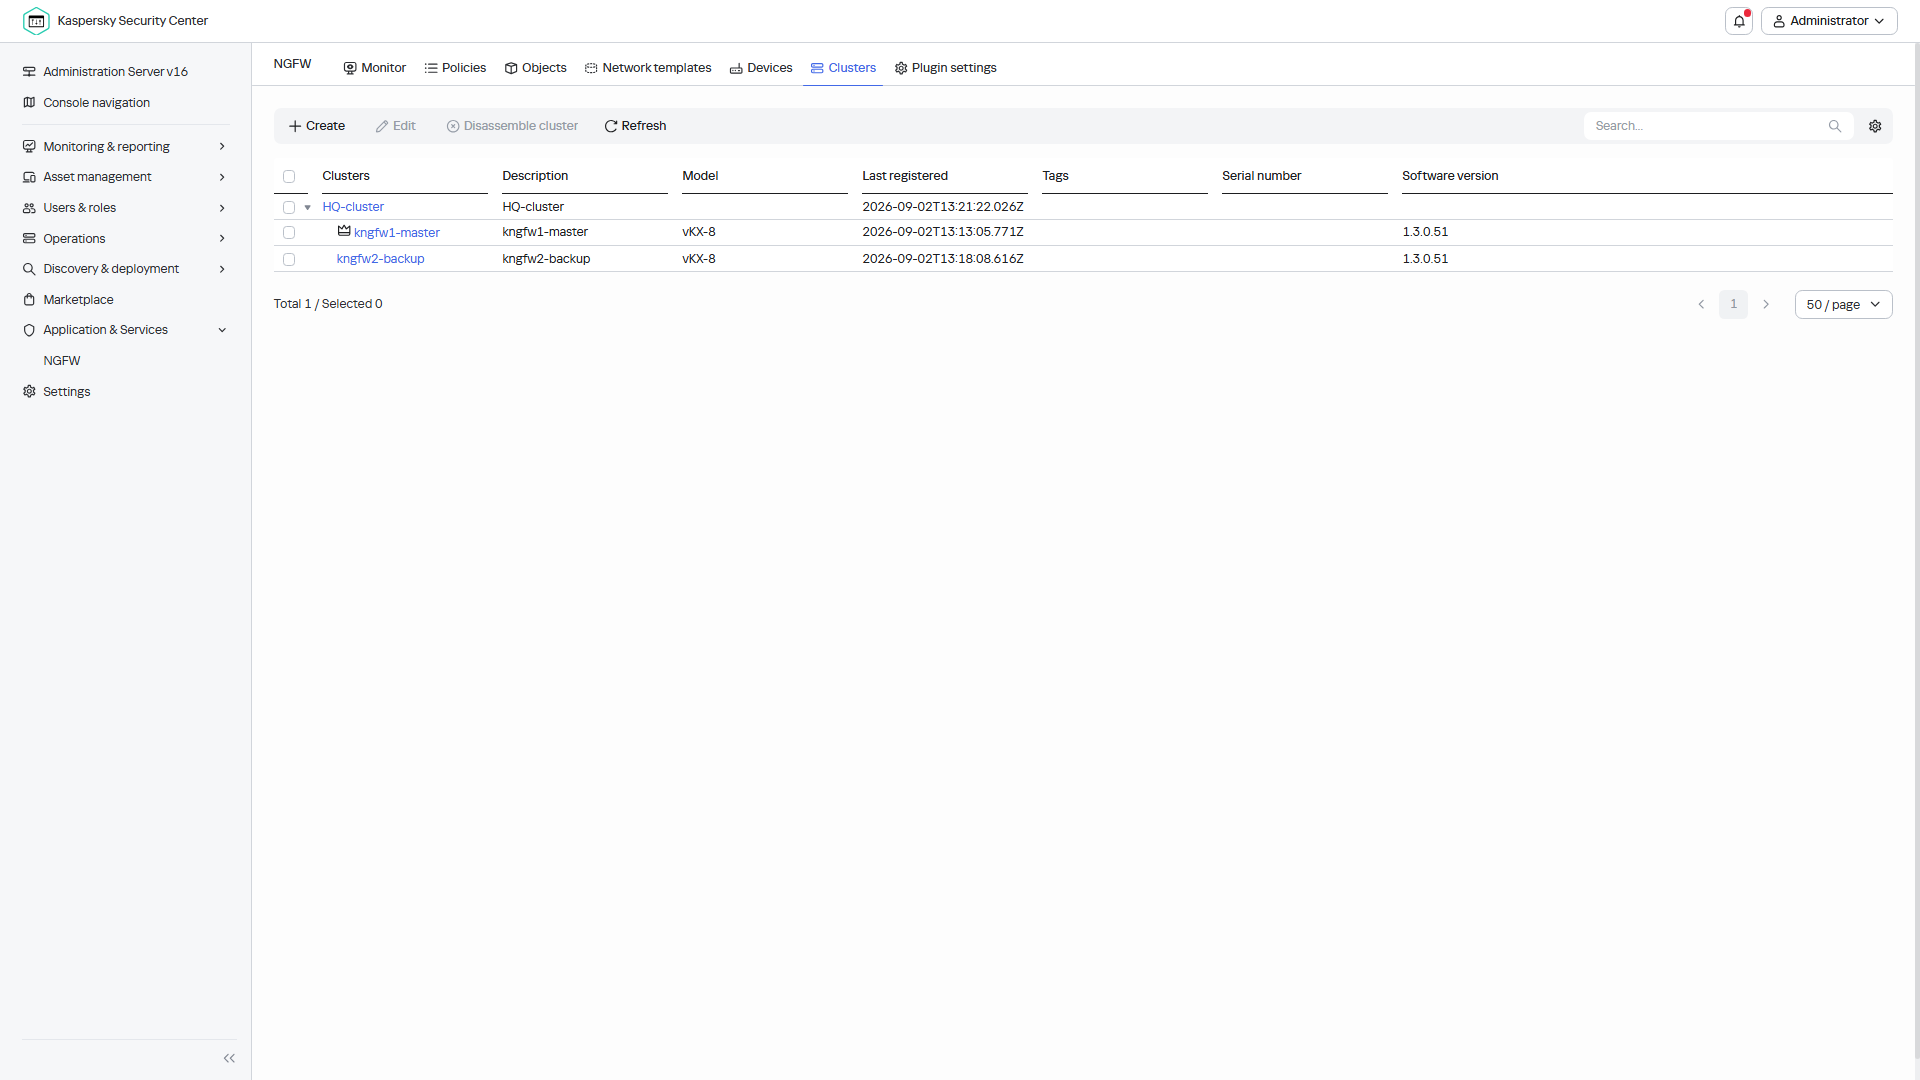Click page number 1
Screen dimensions: 1920x1080
1734,305
